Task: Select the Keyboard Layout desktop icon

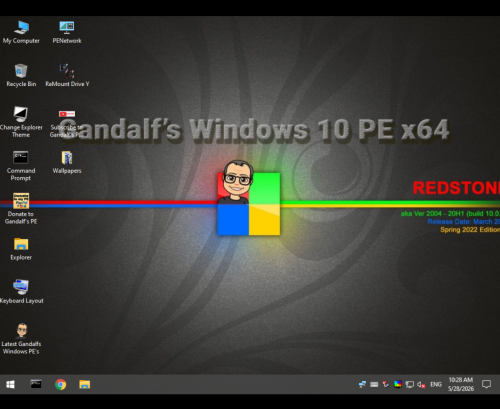Action: 21,292
